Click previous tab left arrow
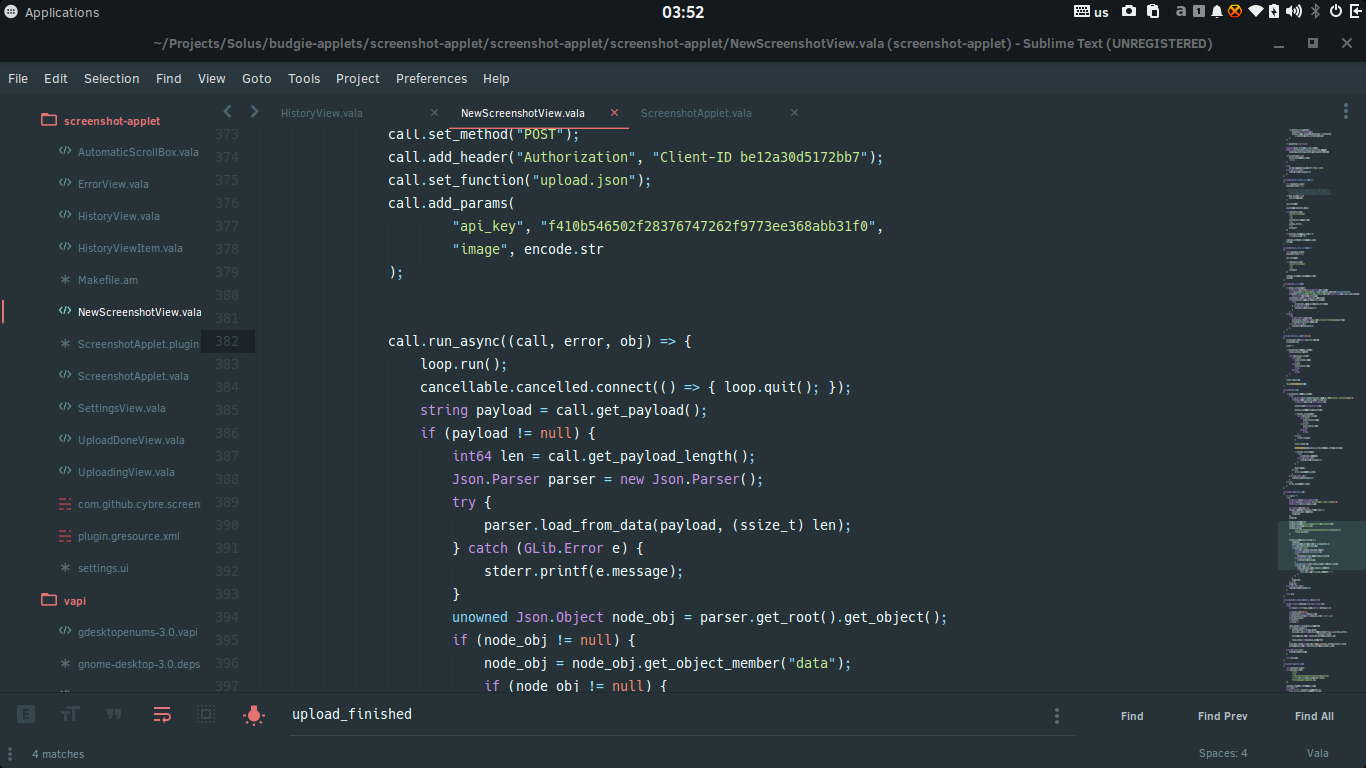This screenshot has height=768, width=1366. (228, 112)
